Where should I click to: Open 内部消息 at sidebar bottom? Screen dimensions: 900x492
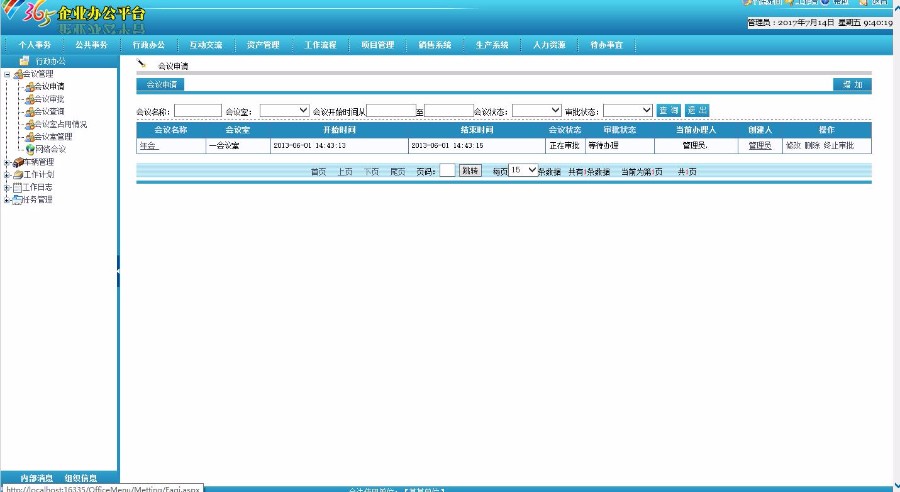coord(36,478)
